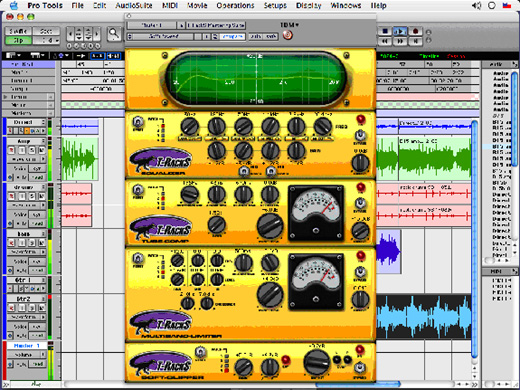Click the Soft-Clipper large knob
This screenshot has width=520, height=390.
[316, 362]
